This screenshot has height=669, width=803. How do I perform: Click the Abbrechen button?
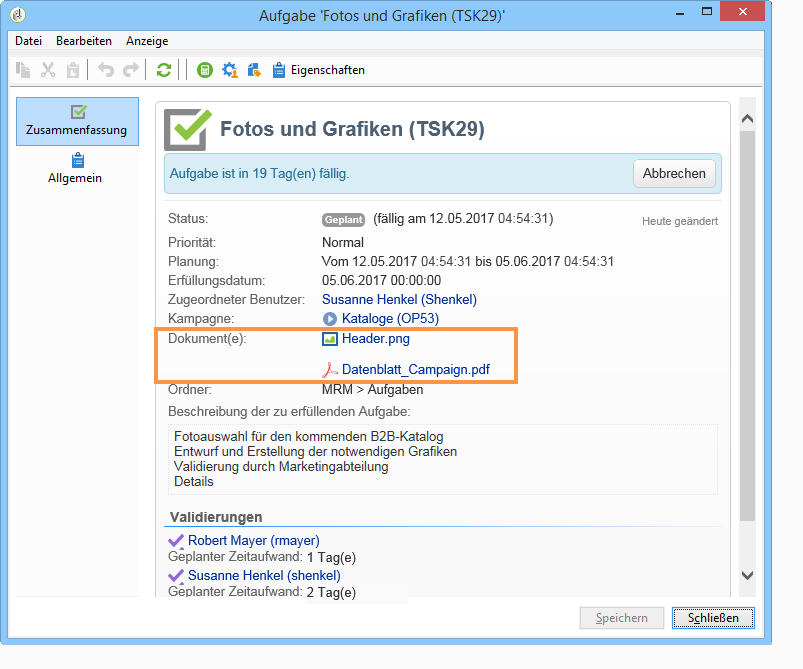[674, 174]
